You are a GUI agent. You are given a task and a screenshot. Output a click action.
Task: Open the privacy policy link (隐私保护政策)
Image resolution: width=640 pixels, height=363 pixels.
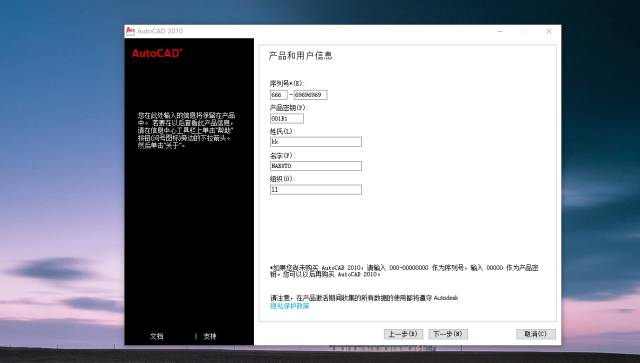tap(289, 306)
